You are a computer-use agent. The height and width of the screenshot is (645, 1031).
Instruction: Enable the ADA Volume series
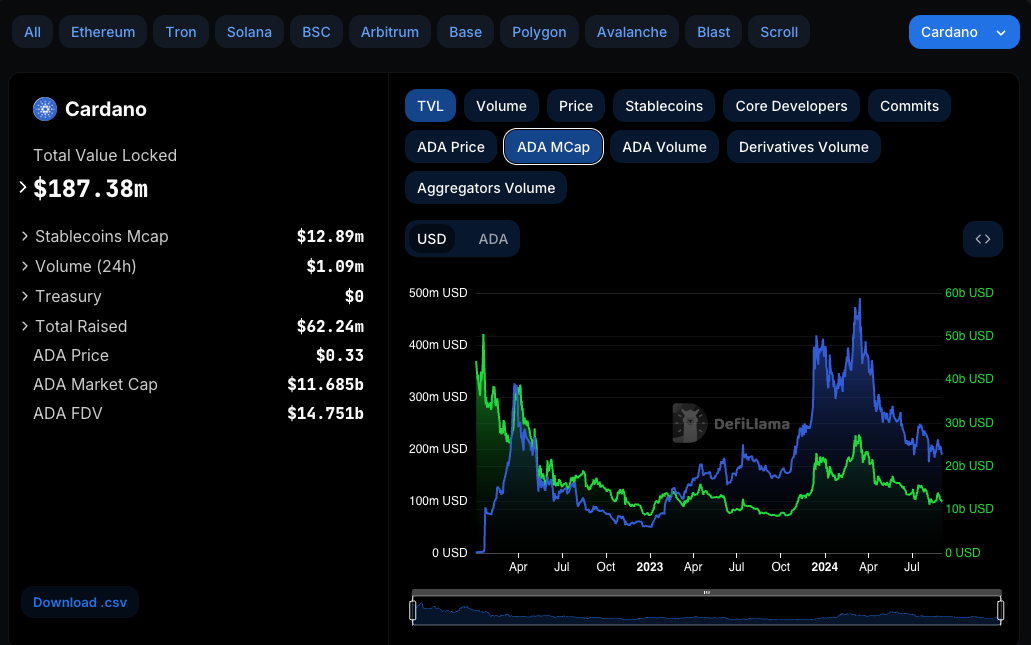[665, 147]
